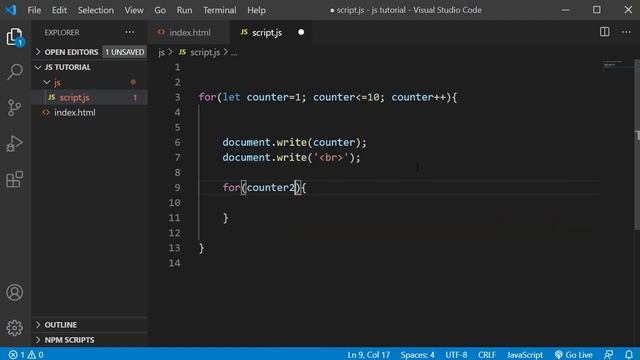This screenshot has width=640, height=360.
Task: Collapse the JS TUTORIAL folder section
Action: (x=90, y=67)
